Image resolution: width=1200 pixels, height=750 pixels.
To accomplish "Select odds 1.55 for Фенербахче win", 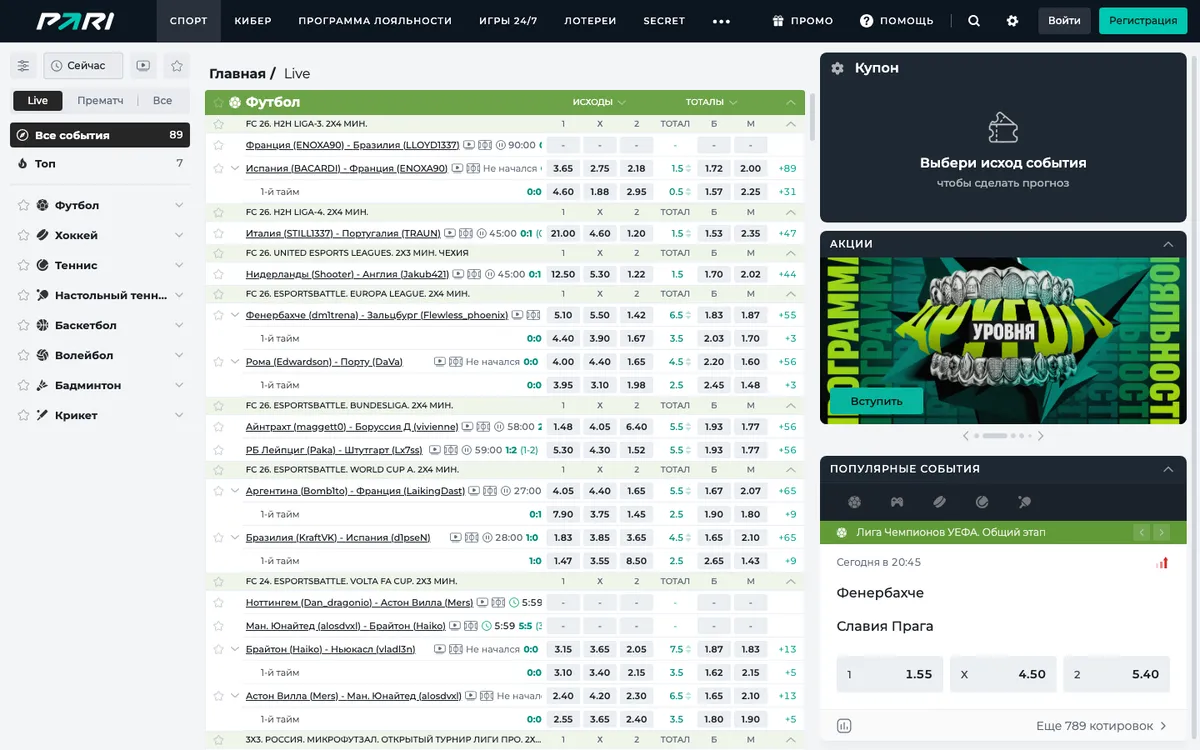I will tap(890, 674).
